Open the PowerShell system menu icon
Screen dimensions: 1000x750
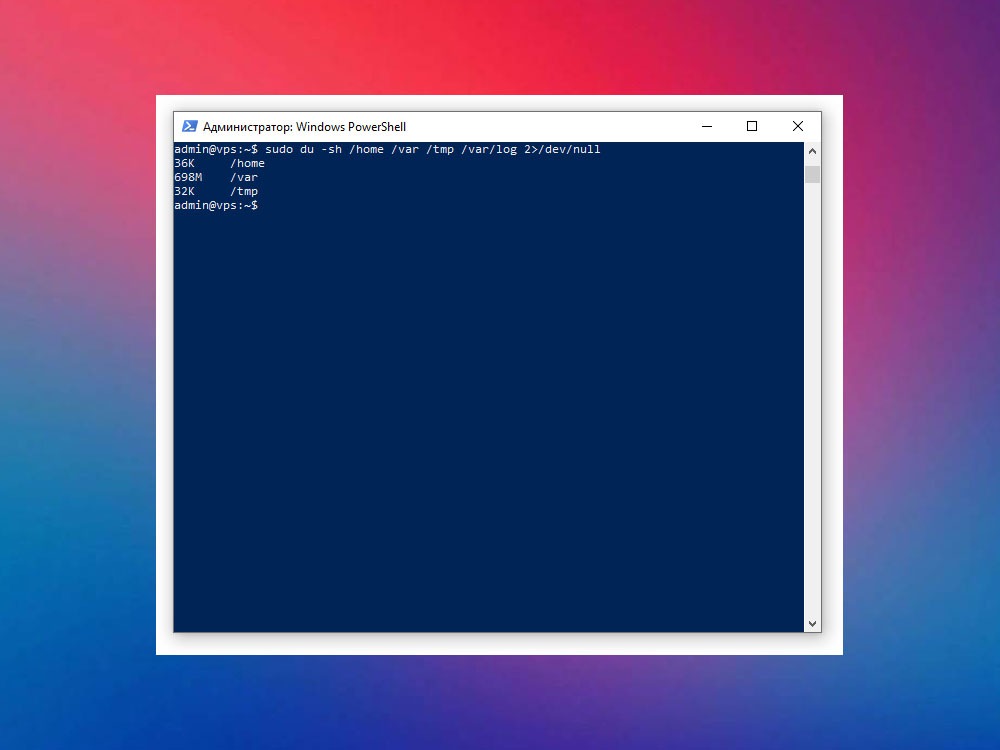(189, 126)
